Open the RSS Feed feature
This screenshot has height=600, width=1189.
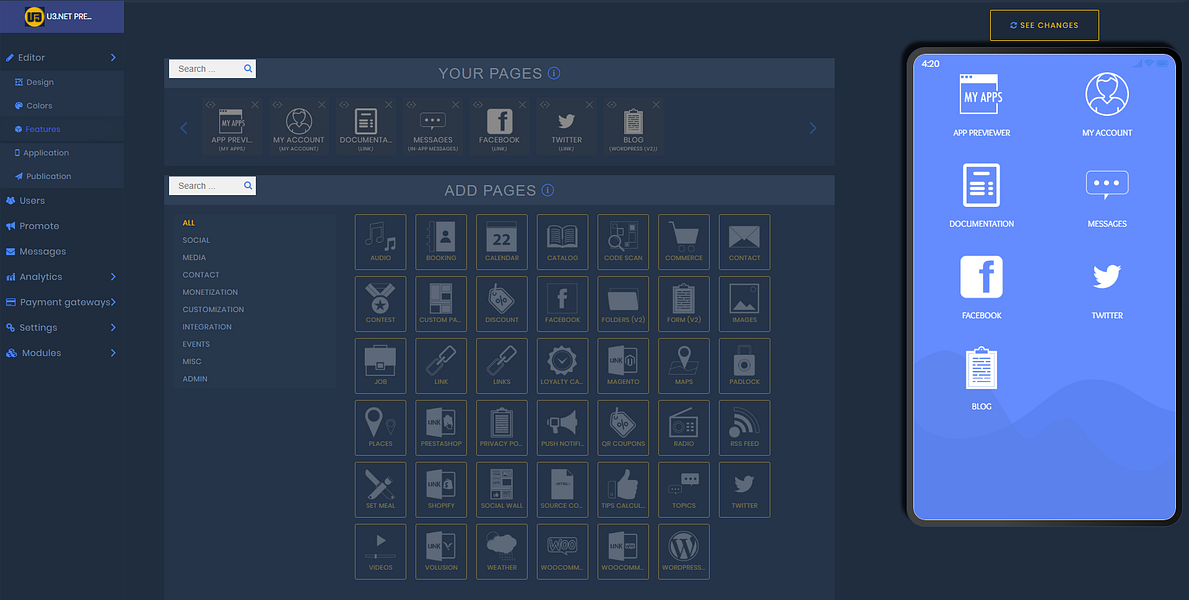744,427
